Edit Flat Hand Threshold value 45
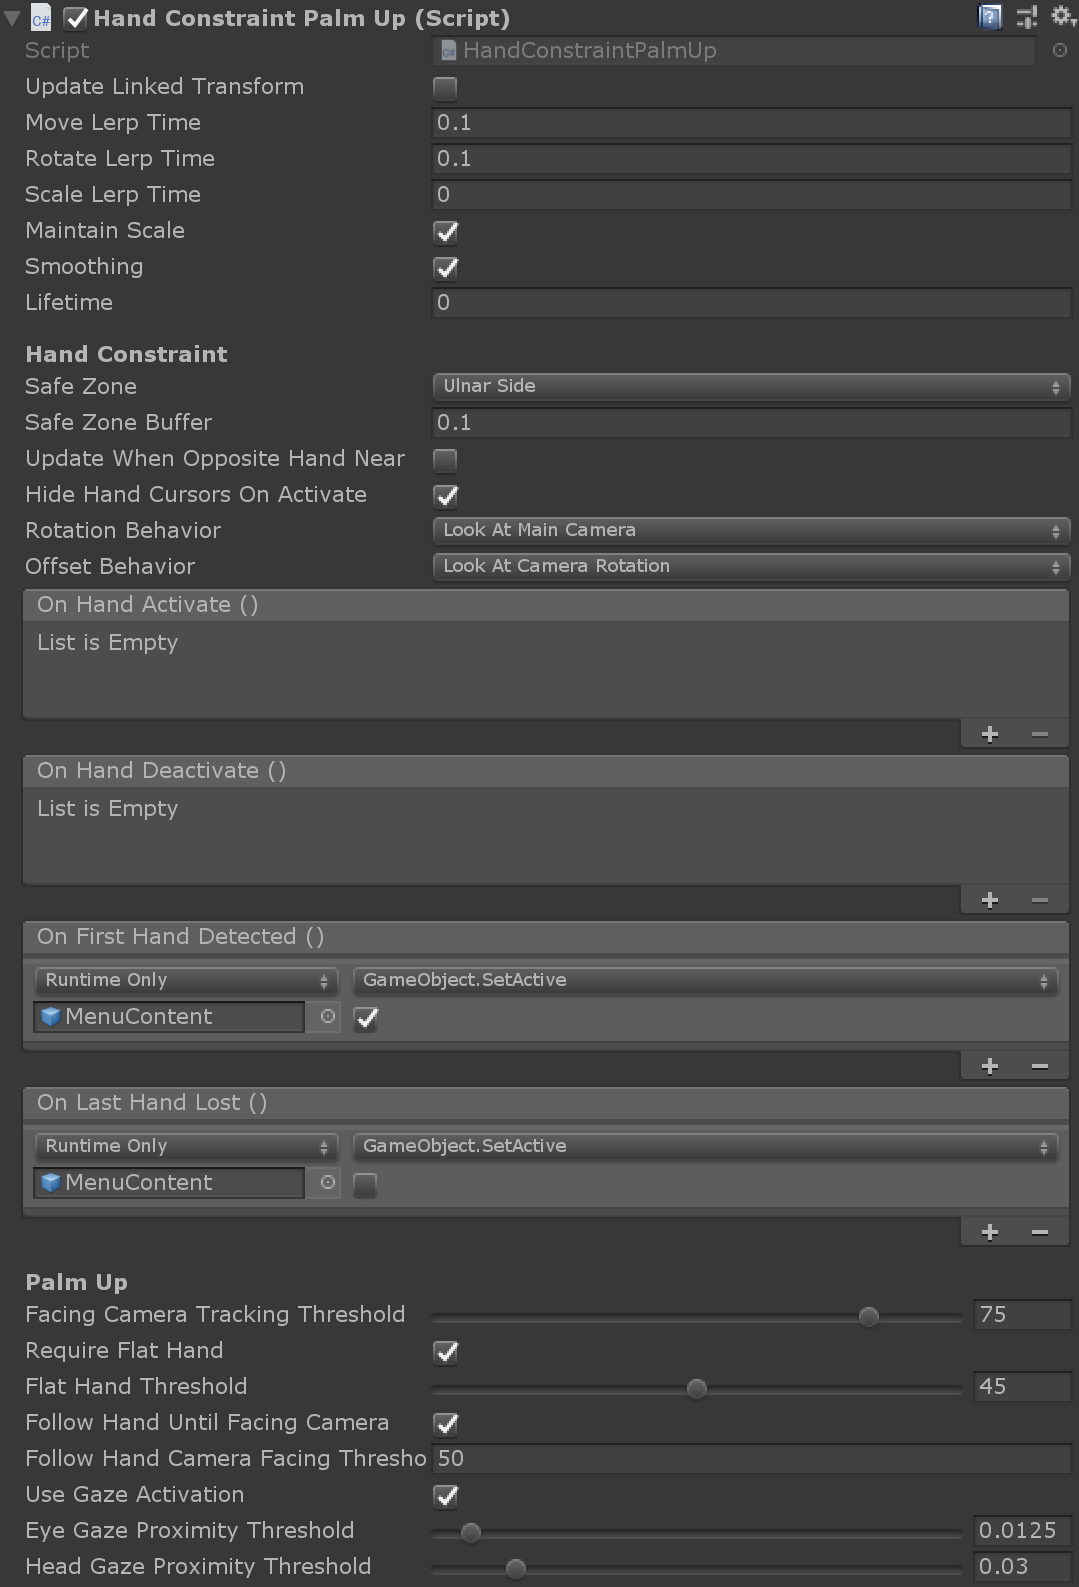Viewport: 1079px width, 1587px height. coord(1022,1387)
